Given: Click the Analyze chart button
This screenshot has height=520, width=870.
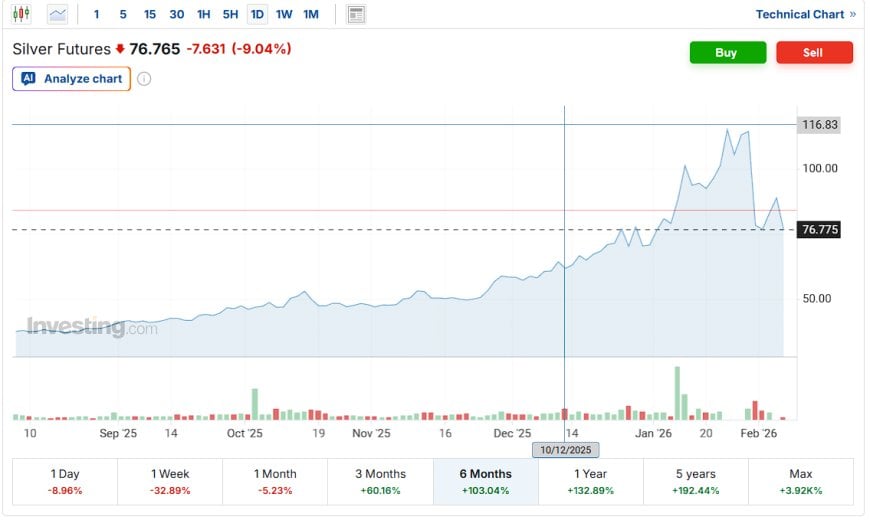Looking at the screenshot, I should 72,79.
